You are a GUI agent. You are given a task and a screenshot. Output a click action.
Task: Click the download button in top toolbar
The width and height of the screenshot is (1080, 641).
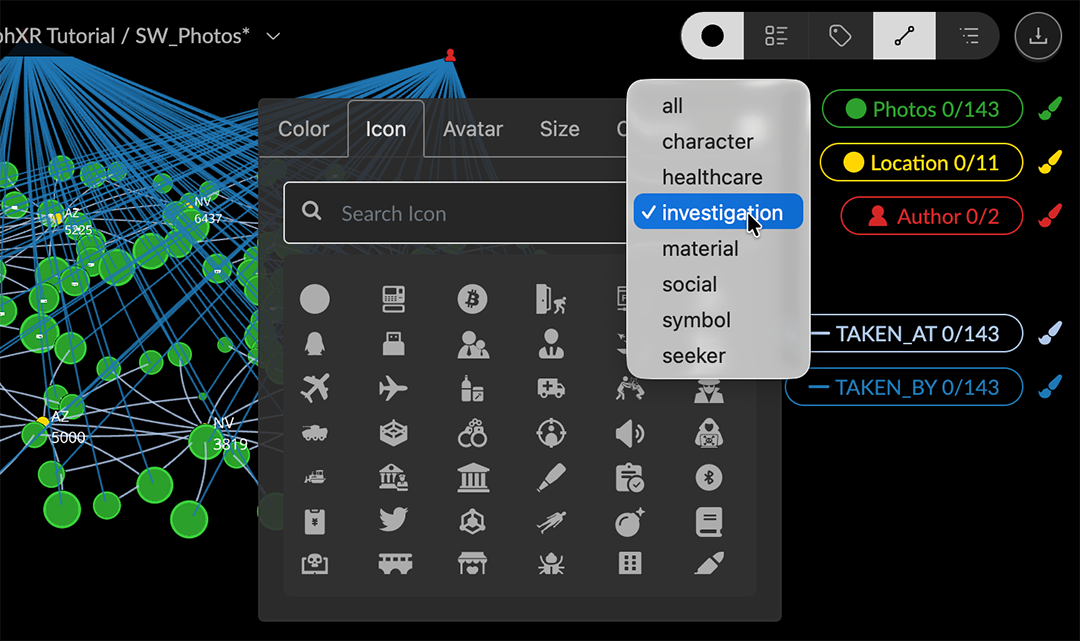coord(1038,36)
